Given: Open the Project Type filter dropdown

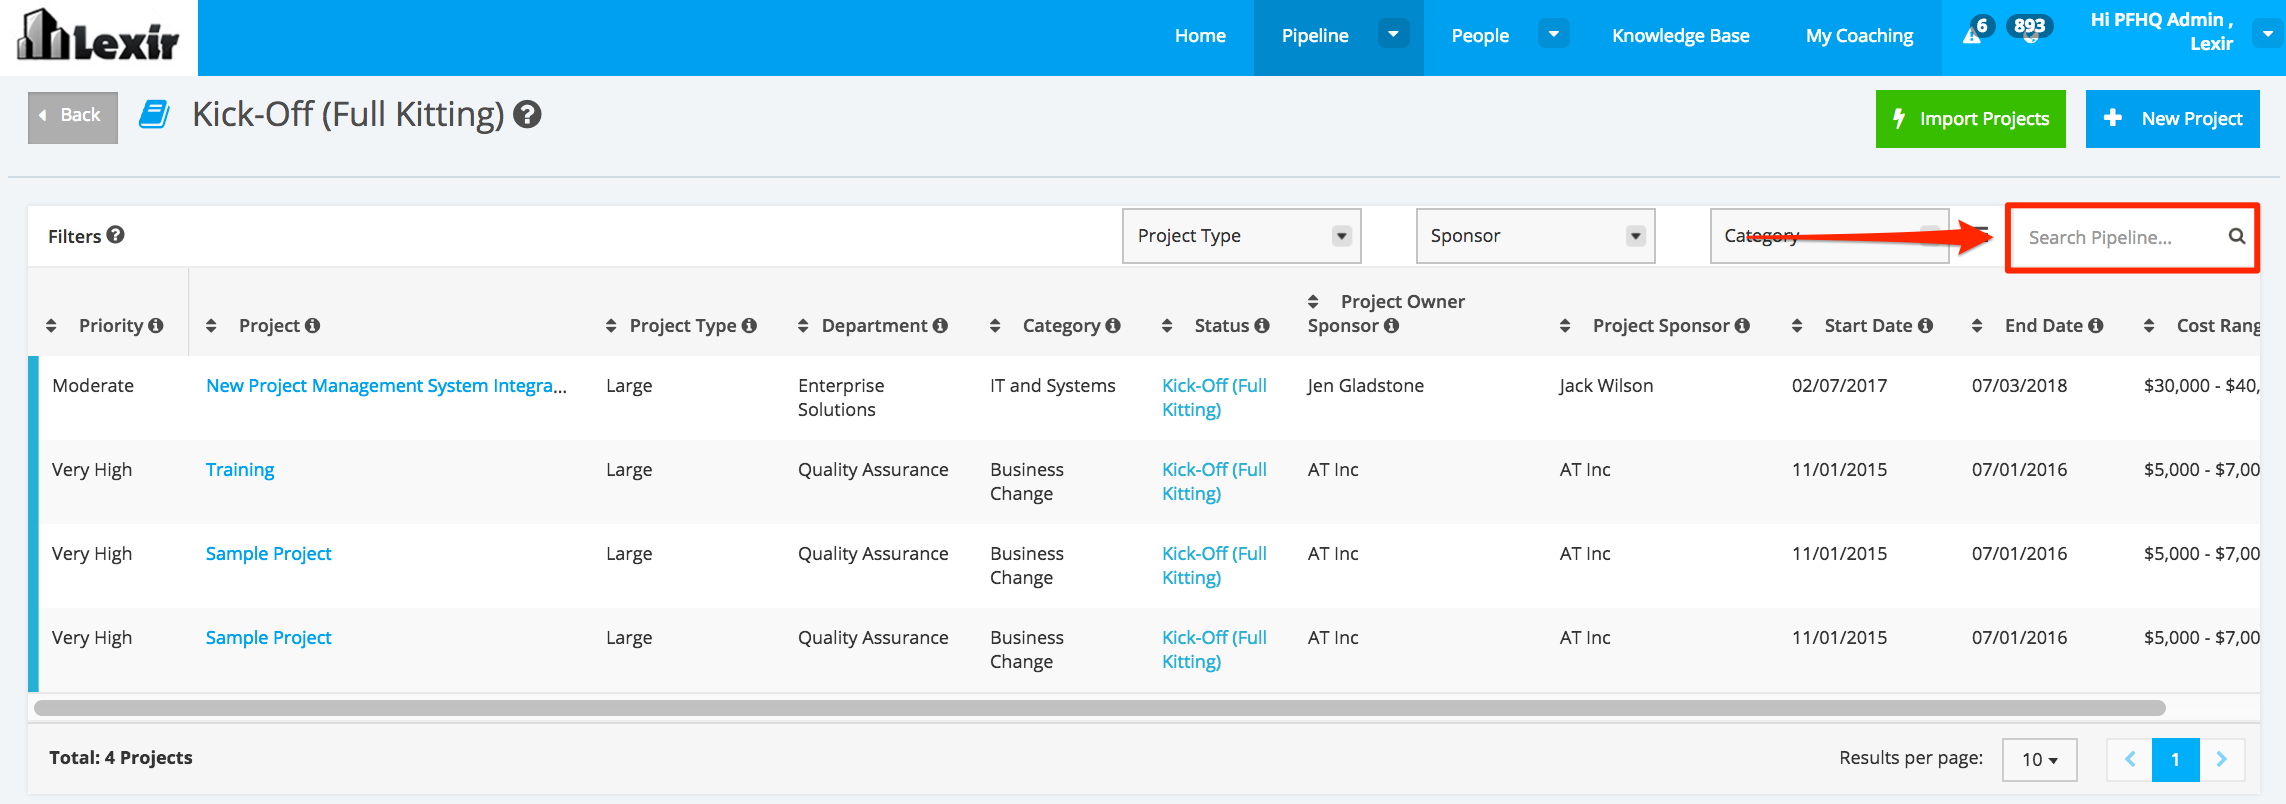Looking at the screenshot, I should [1241, 236].
